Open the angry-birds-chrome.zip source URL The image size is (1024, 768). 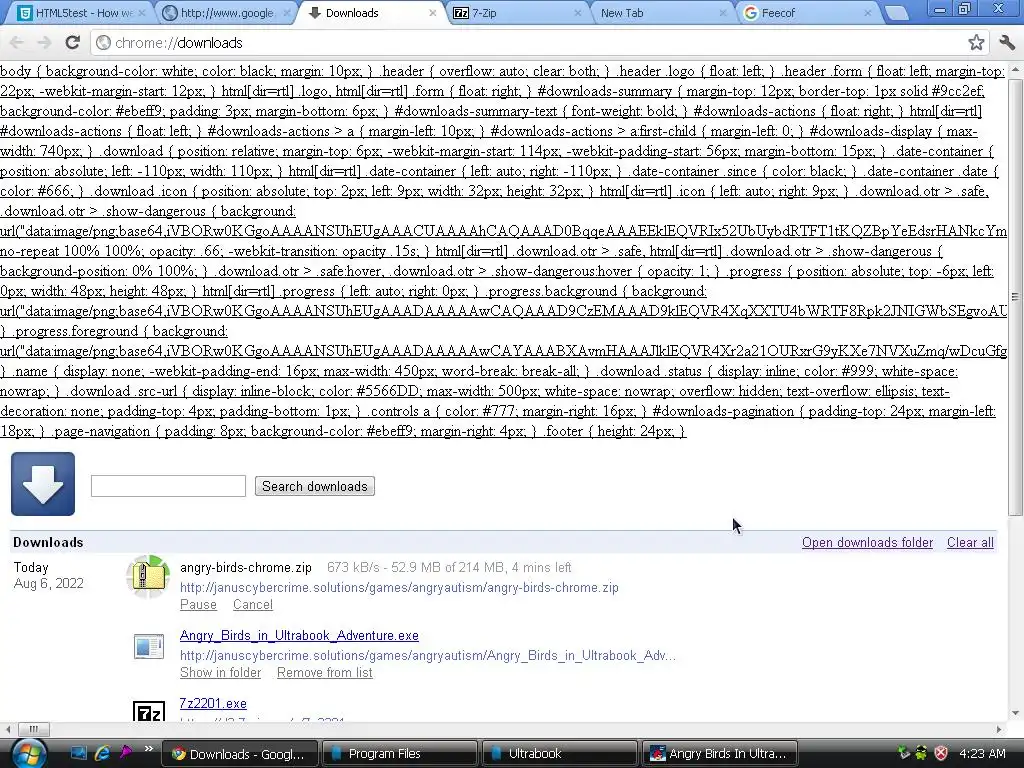399,588
